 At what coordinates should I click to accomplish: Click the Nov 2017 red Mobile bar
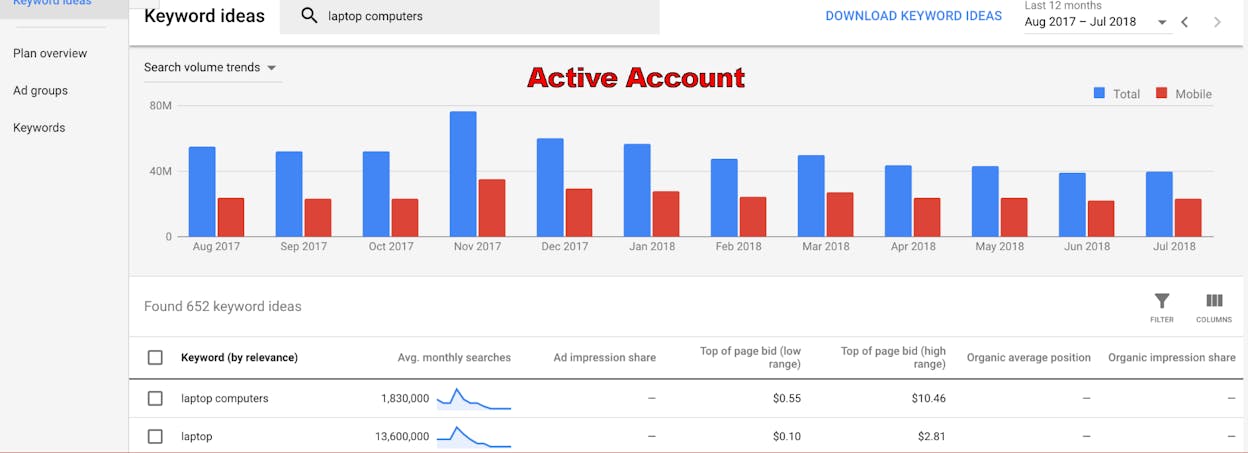coord(492,208)
